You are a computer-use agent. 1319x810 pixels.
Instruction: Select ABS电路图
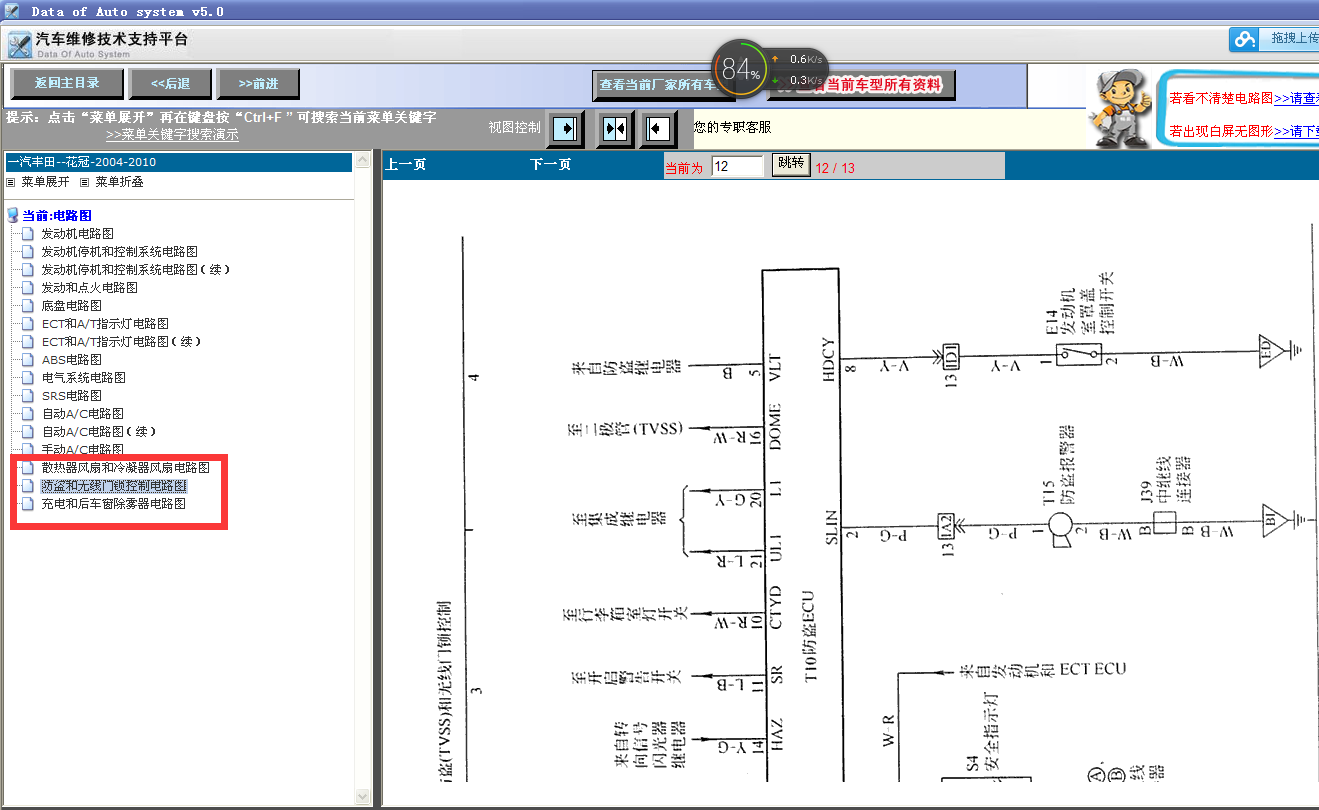pos(71,359)
